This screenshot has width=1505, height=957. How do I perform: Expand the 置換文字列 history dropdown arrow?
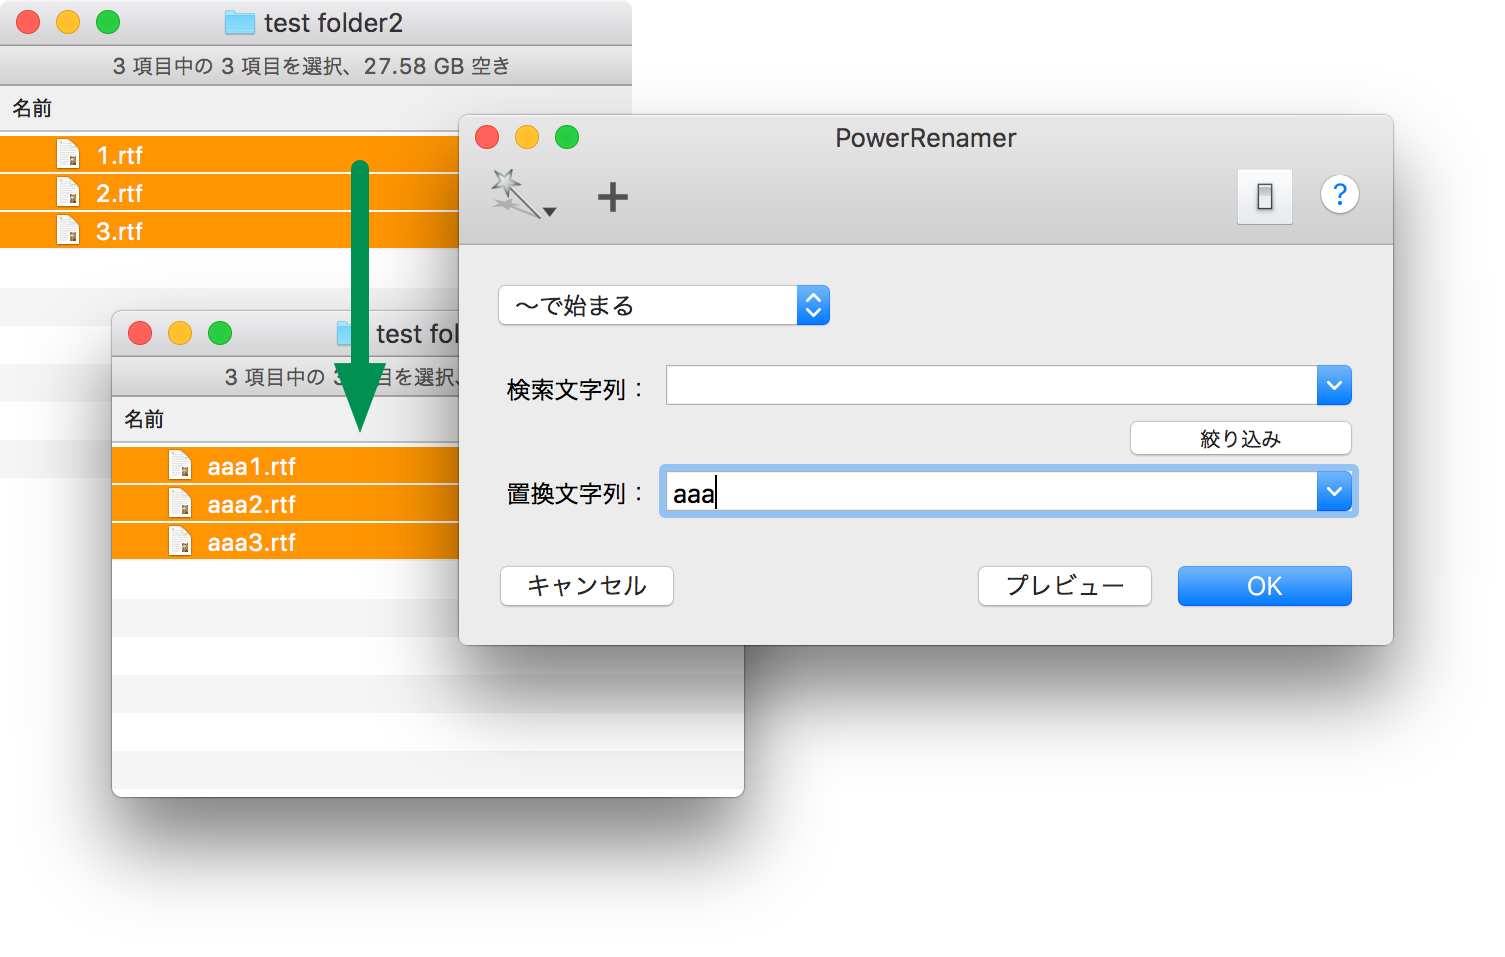pos(1334,492)
